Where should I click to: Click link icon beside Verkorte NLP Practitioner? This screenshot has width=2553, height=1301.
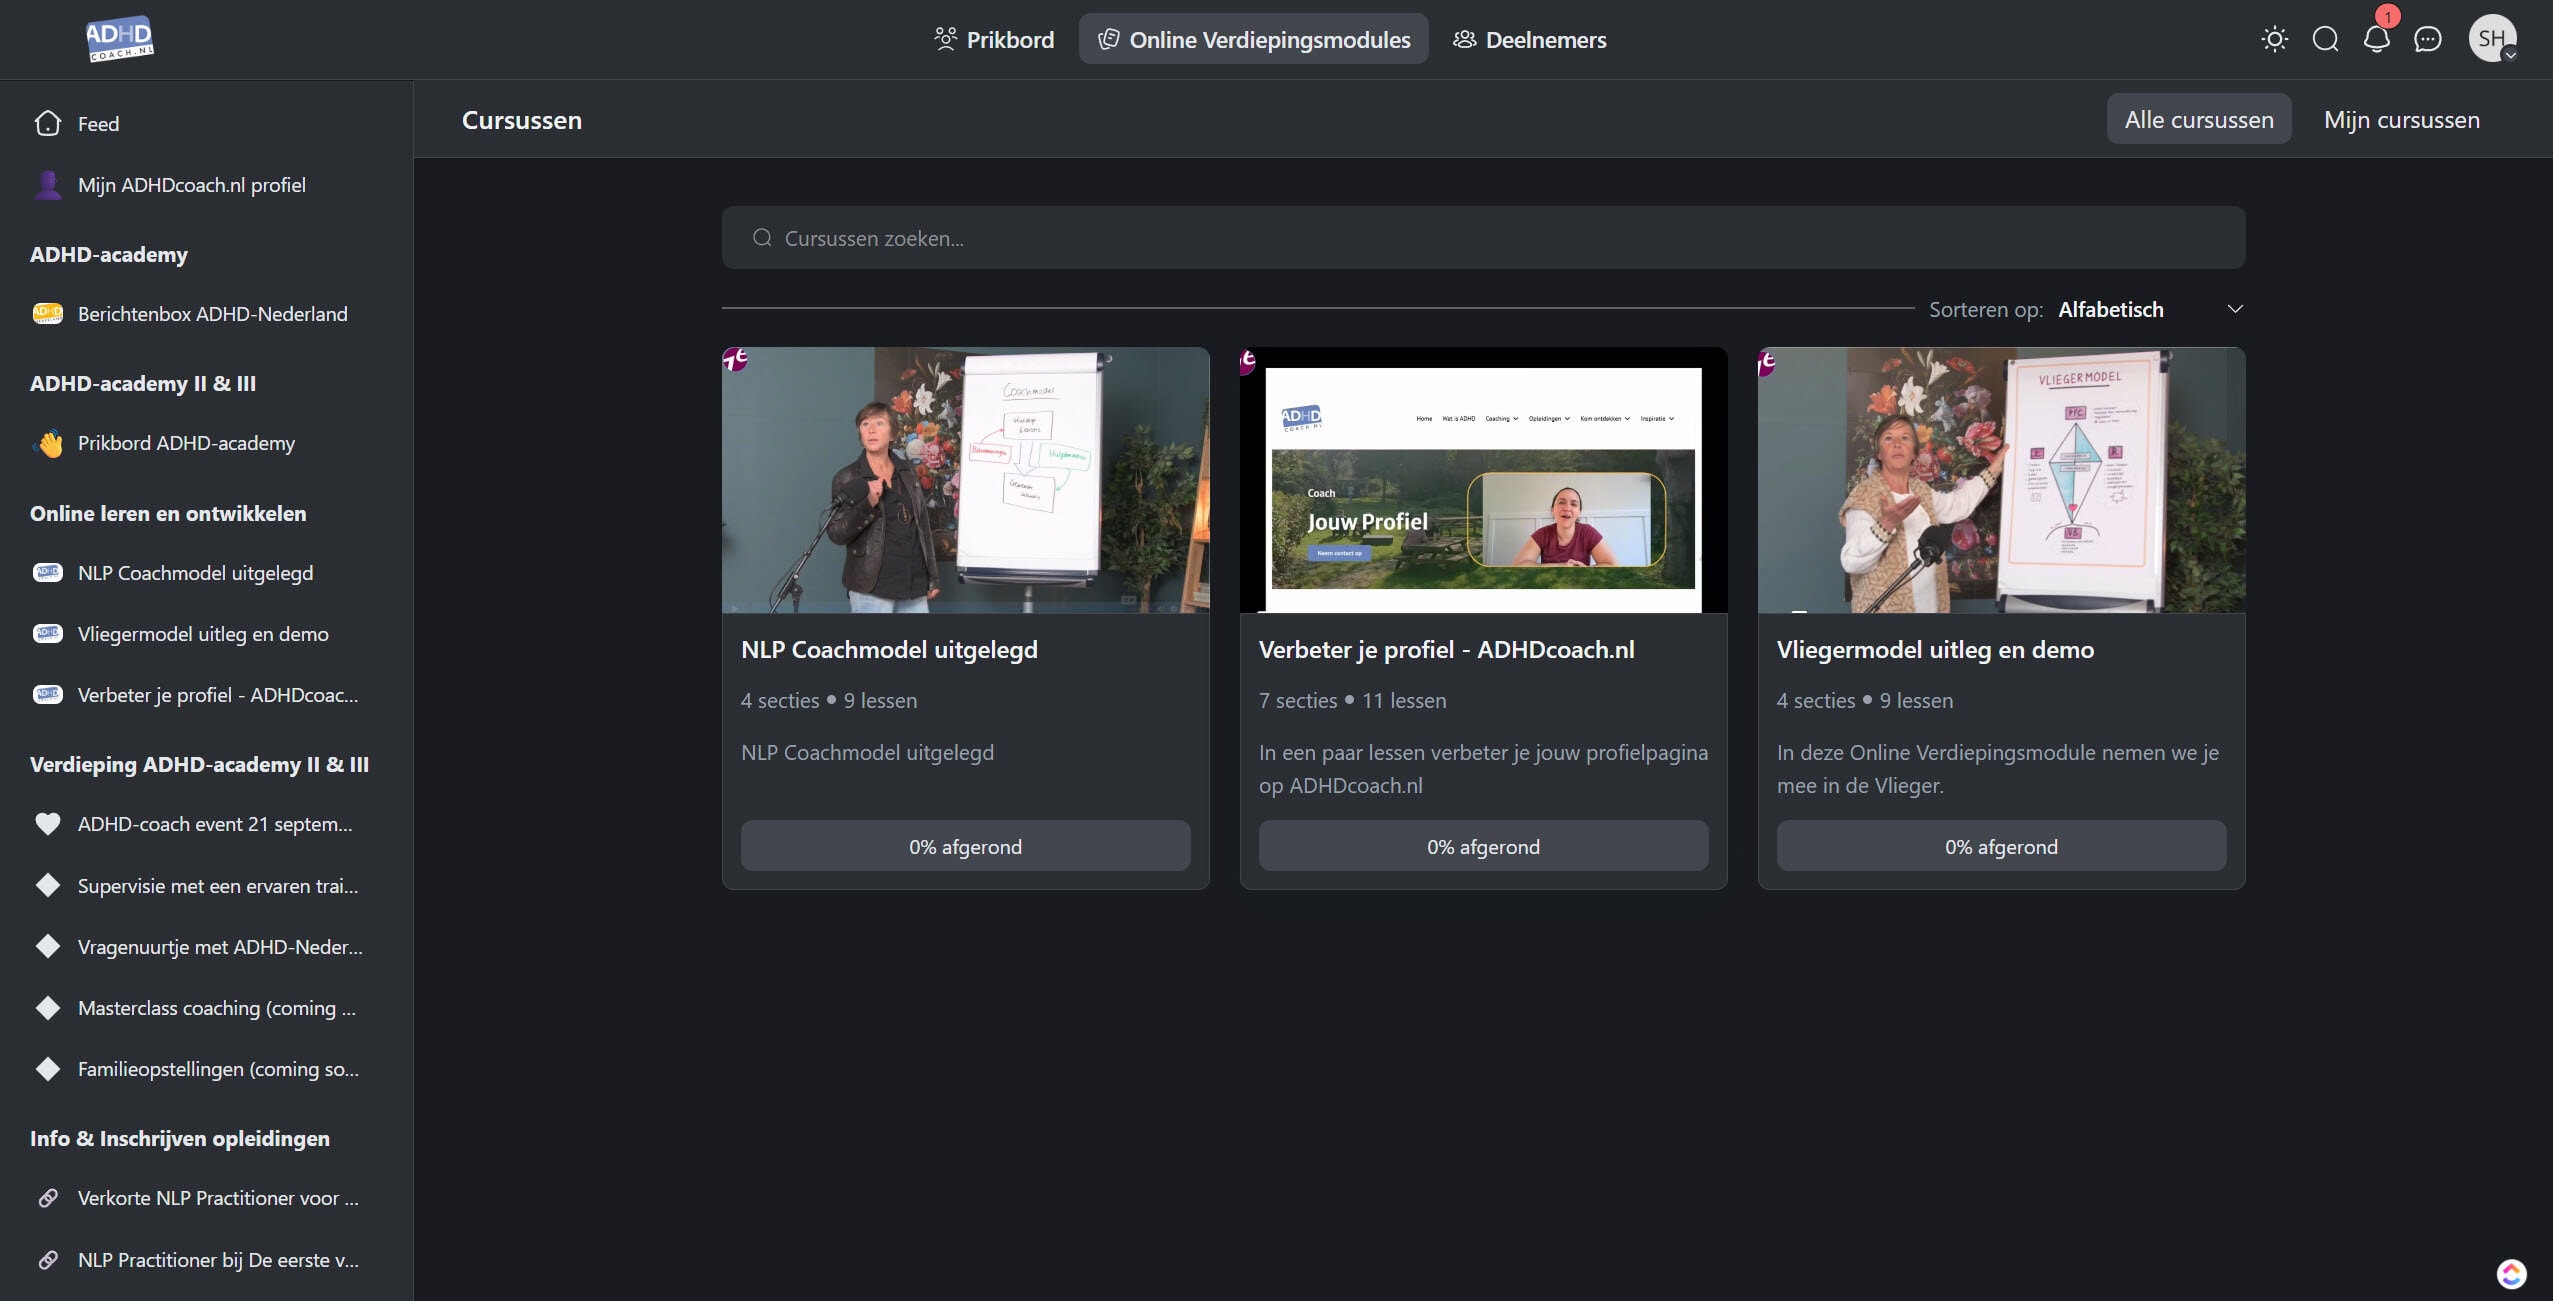tap(47, 1198)
